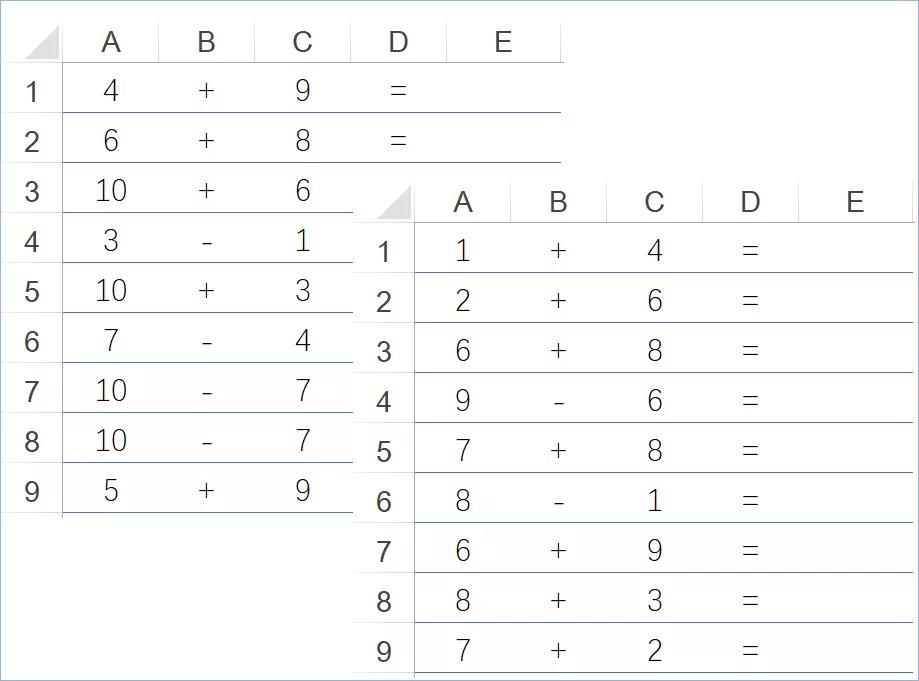Click cell C9 containing 9 in the left sheet
The width and height of the screenshot is (919, 681).
pos(302,490)
